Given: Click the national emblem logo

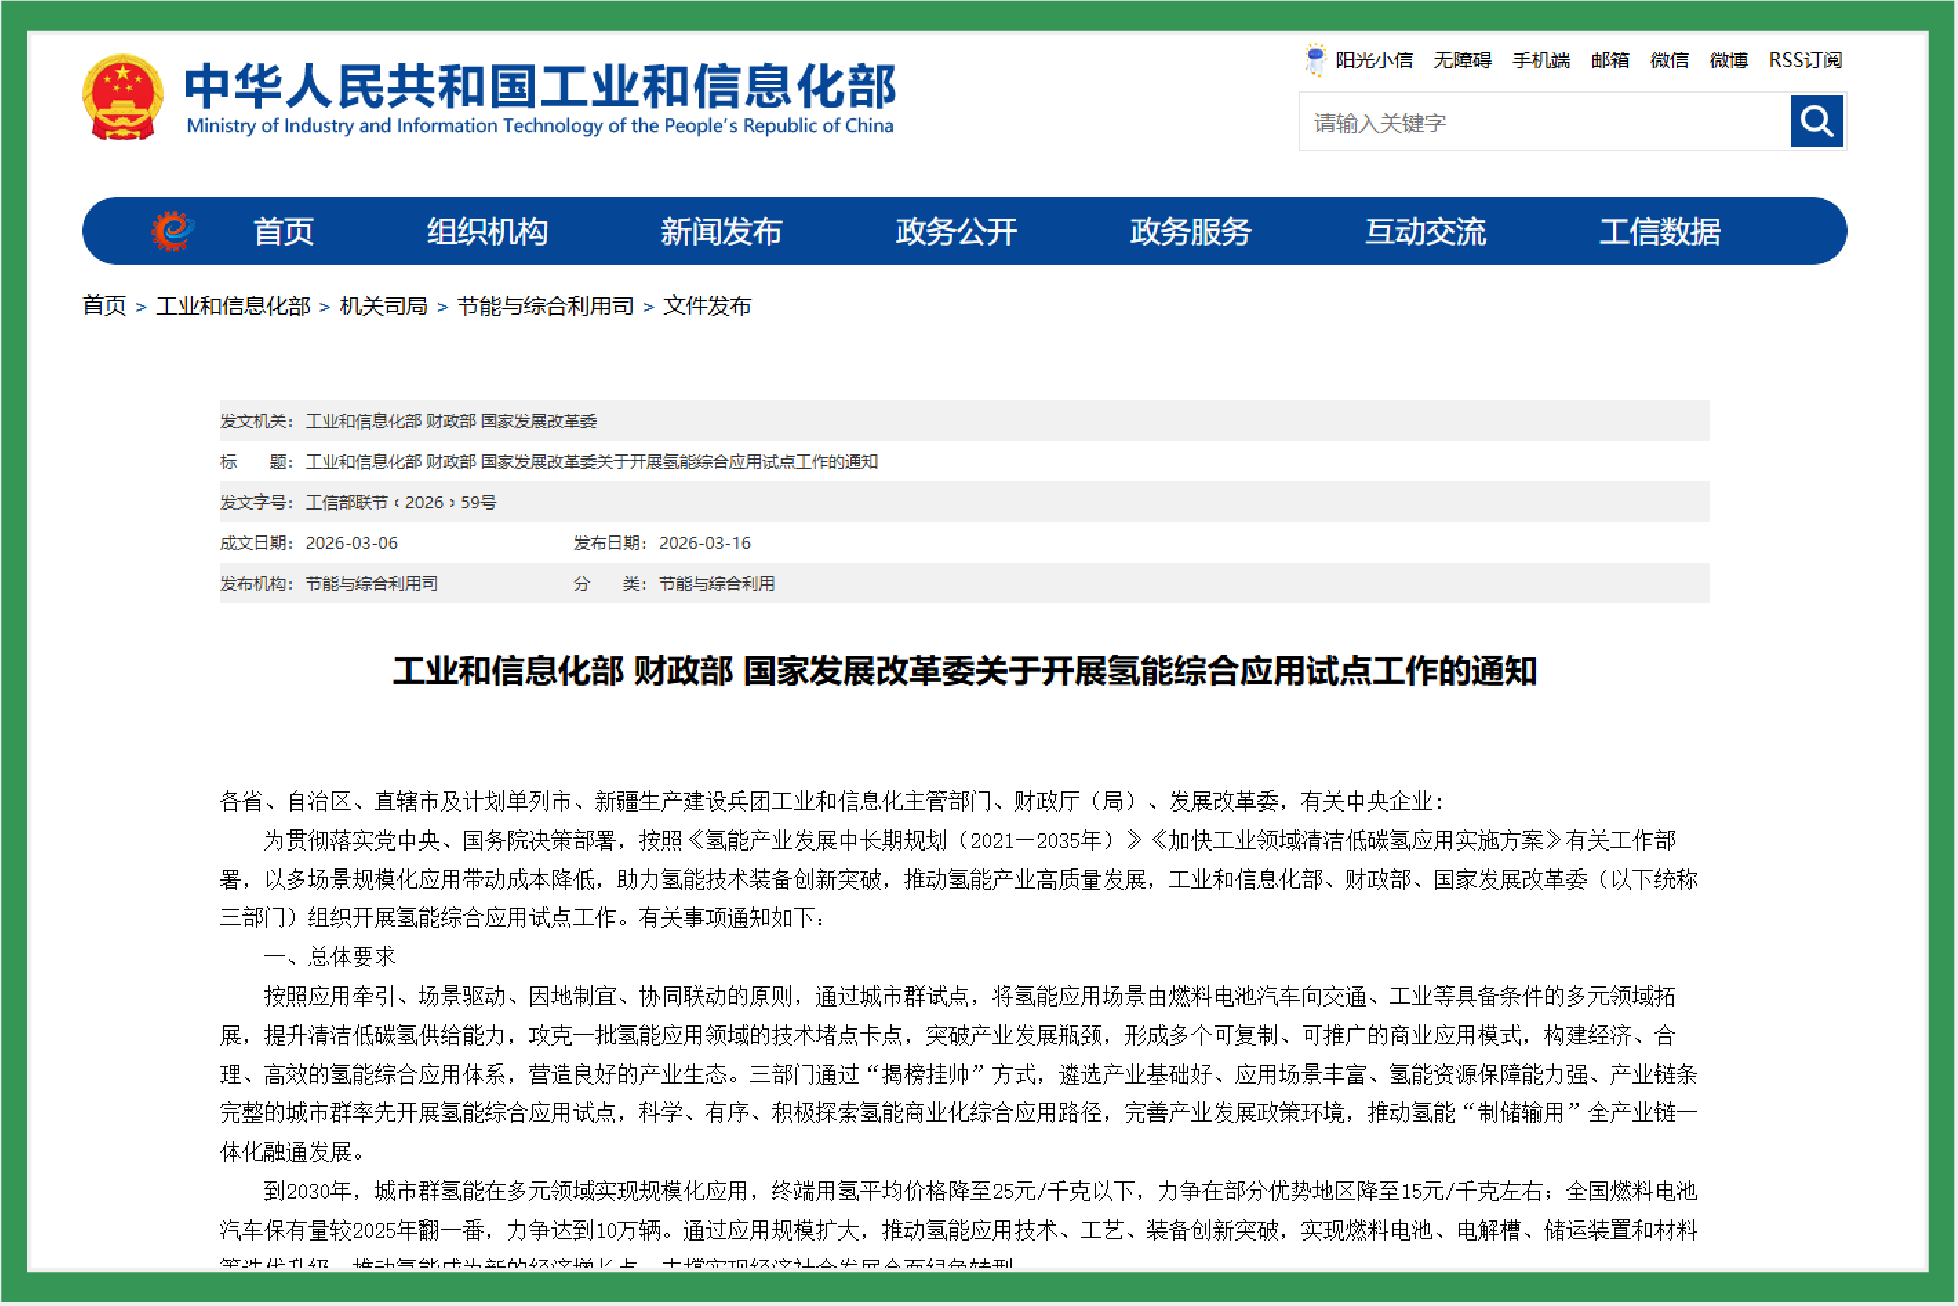Looking at the screenshot, I should point(122,97).
